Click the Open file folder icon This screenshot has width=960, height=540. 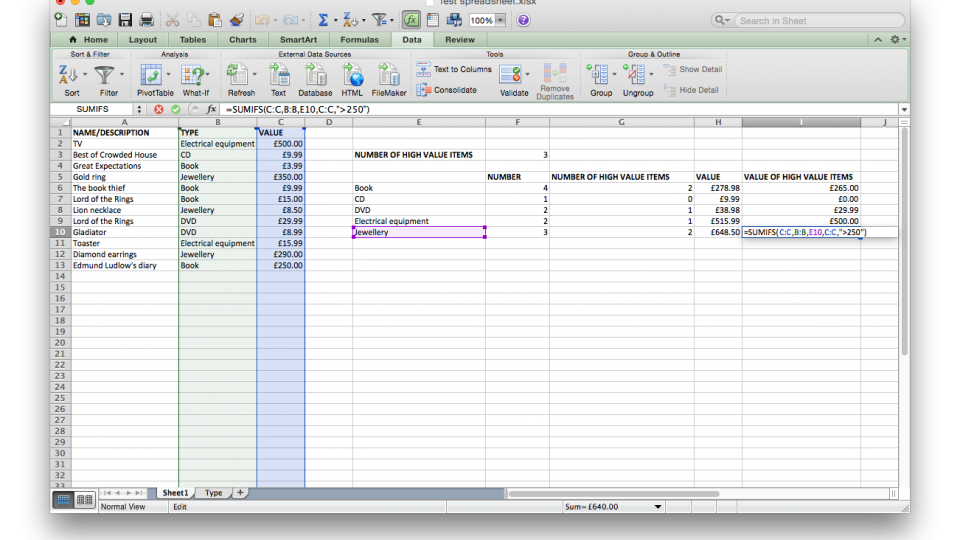[x=103, y=20]
